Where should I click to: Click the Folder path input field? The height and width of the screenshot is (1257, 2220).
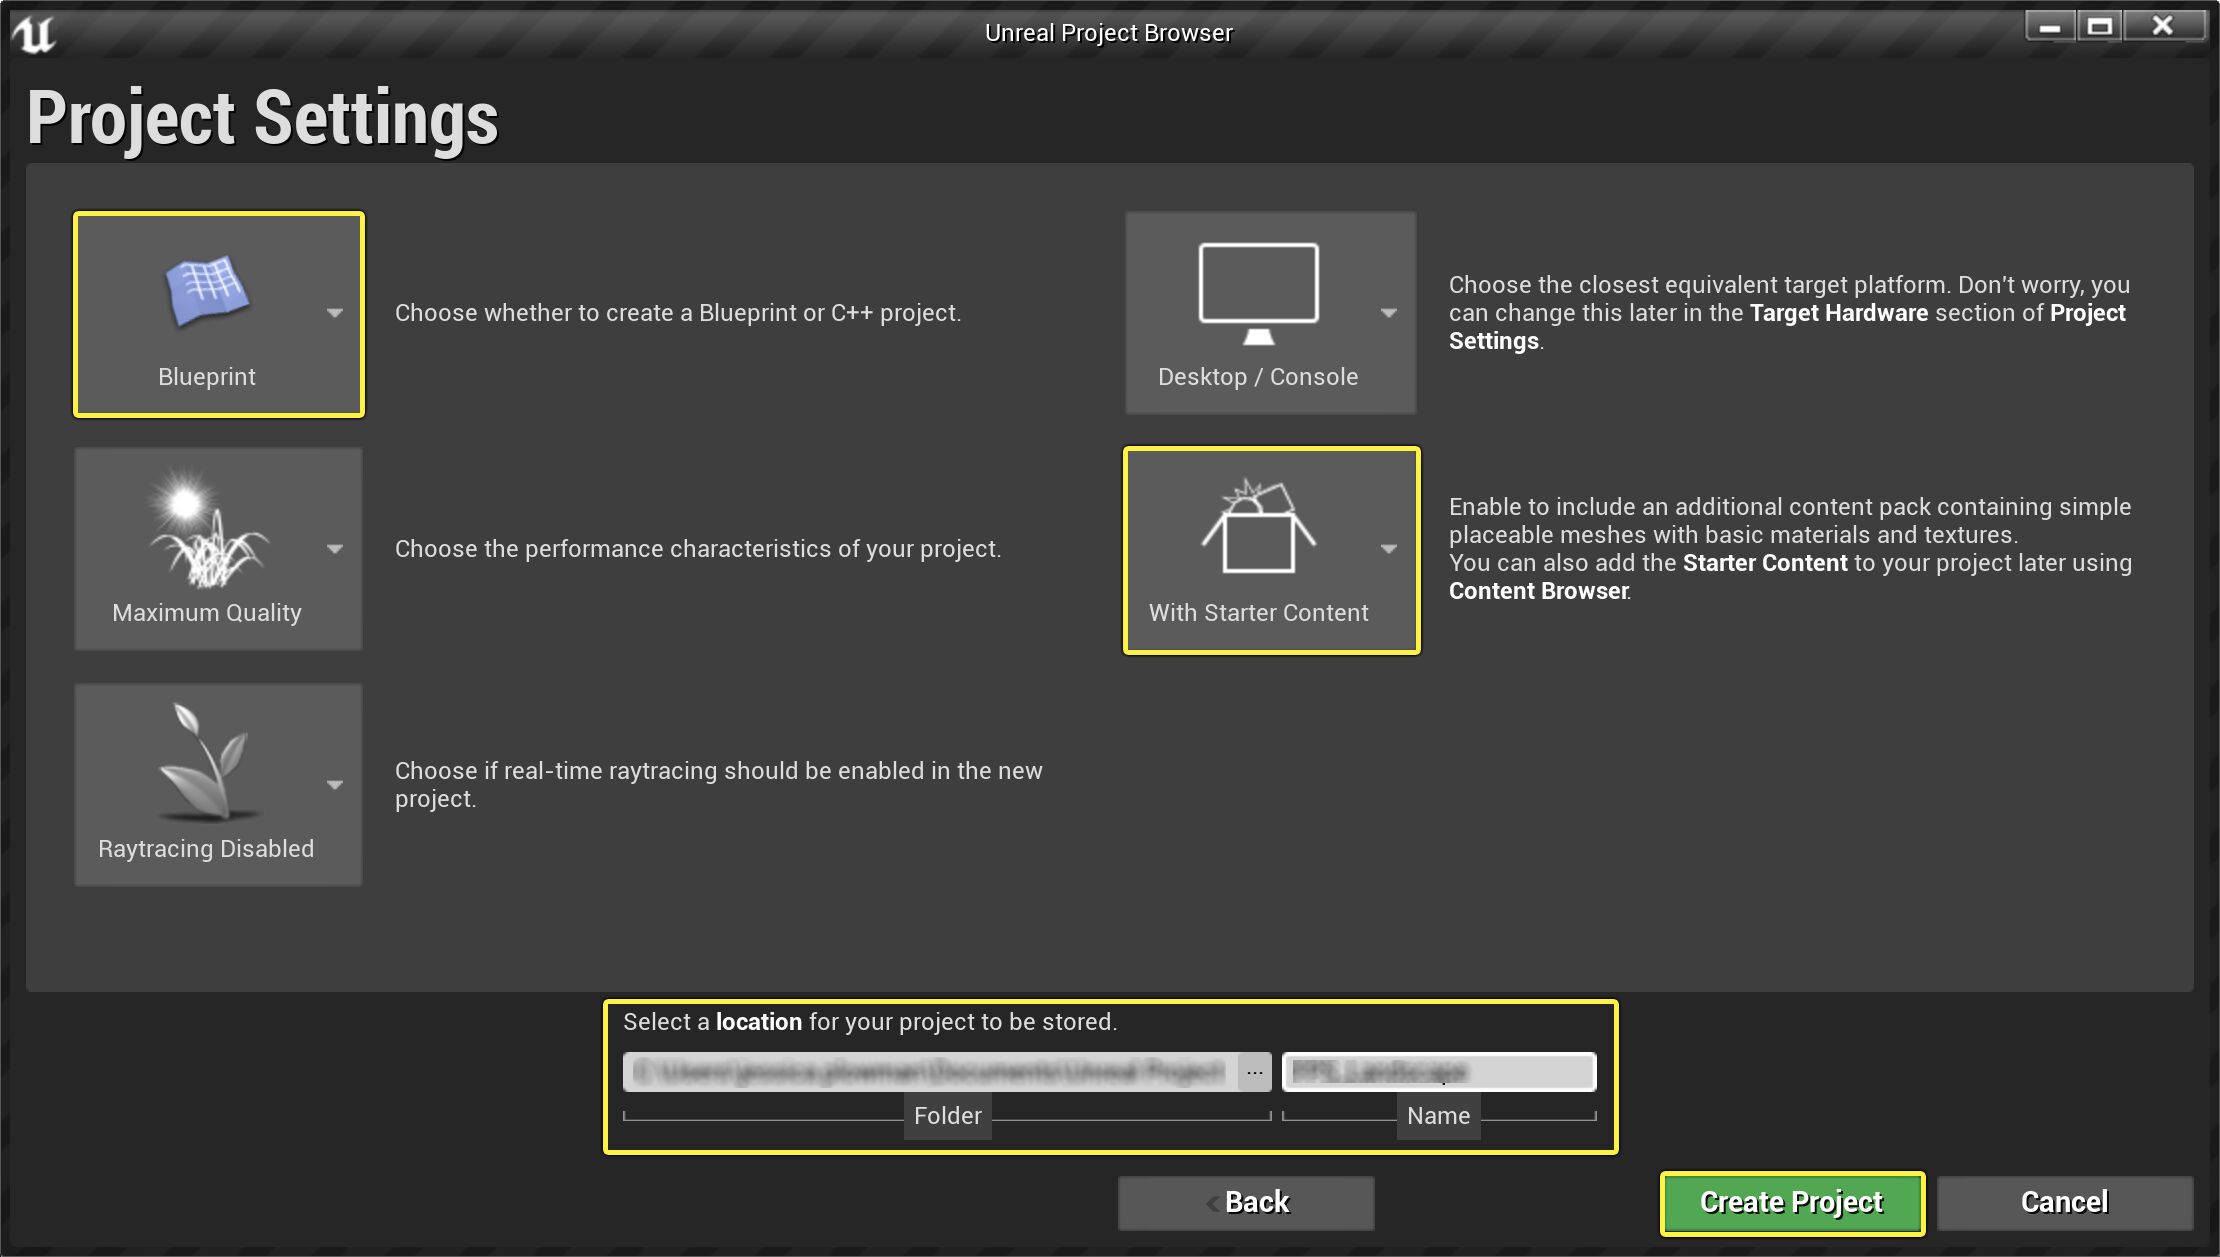[x=930, y=1071]
